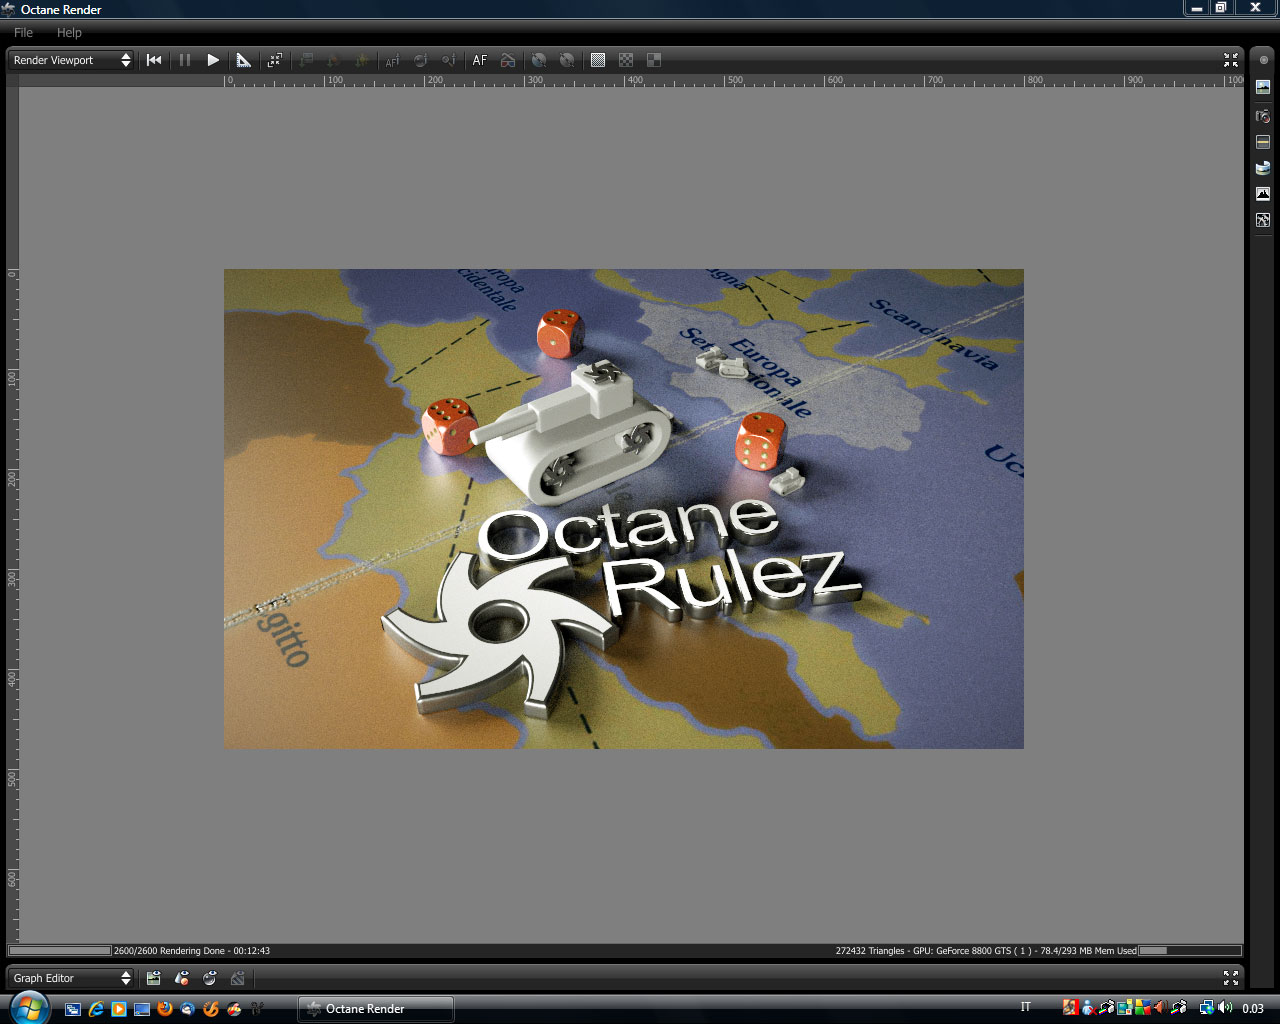Maximize the Render Viewport panel

coord(1231,60)
